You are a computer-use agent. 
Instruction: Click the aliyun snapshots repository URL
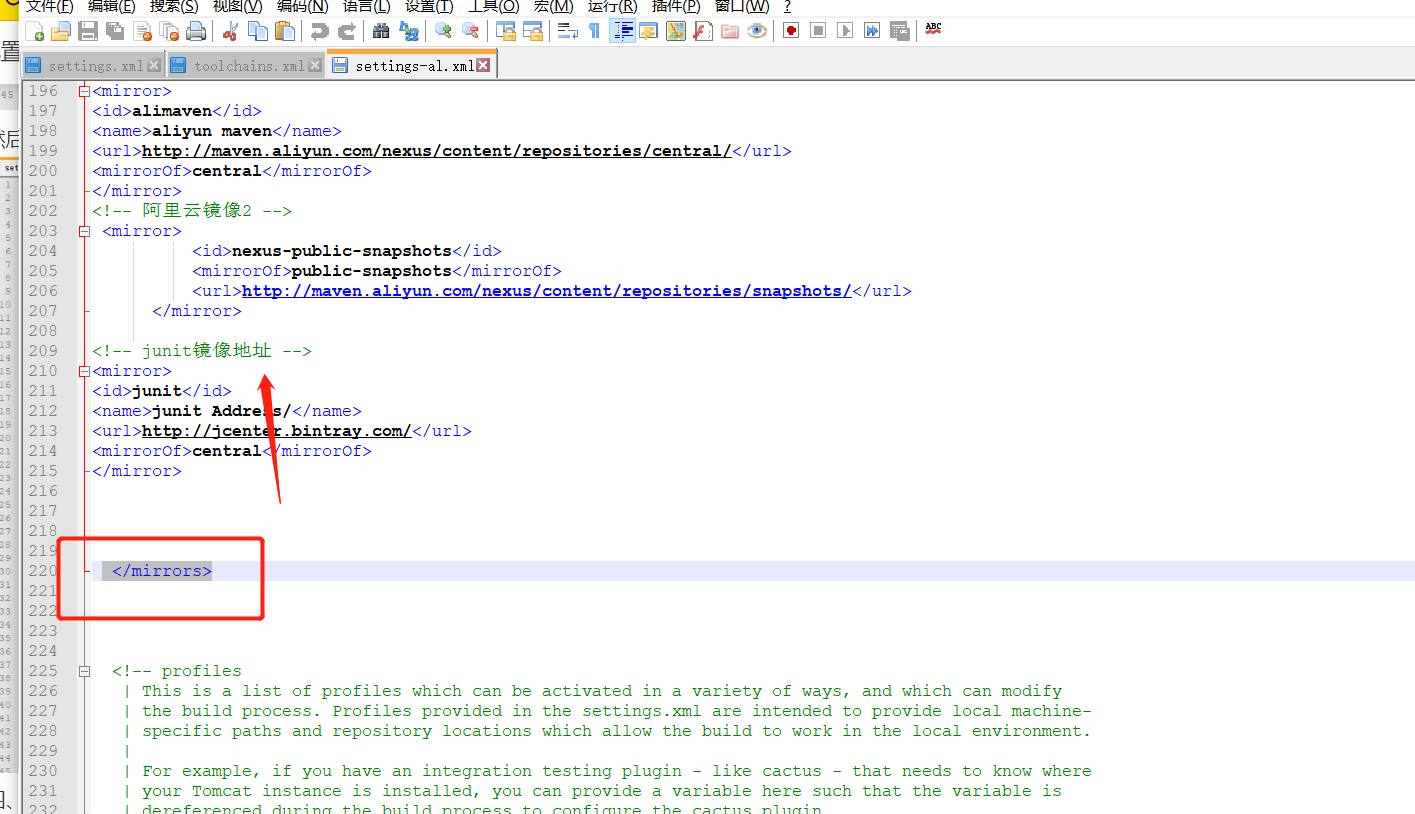click(x=547, y=291)
